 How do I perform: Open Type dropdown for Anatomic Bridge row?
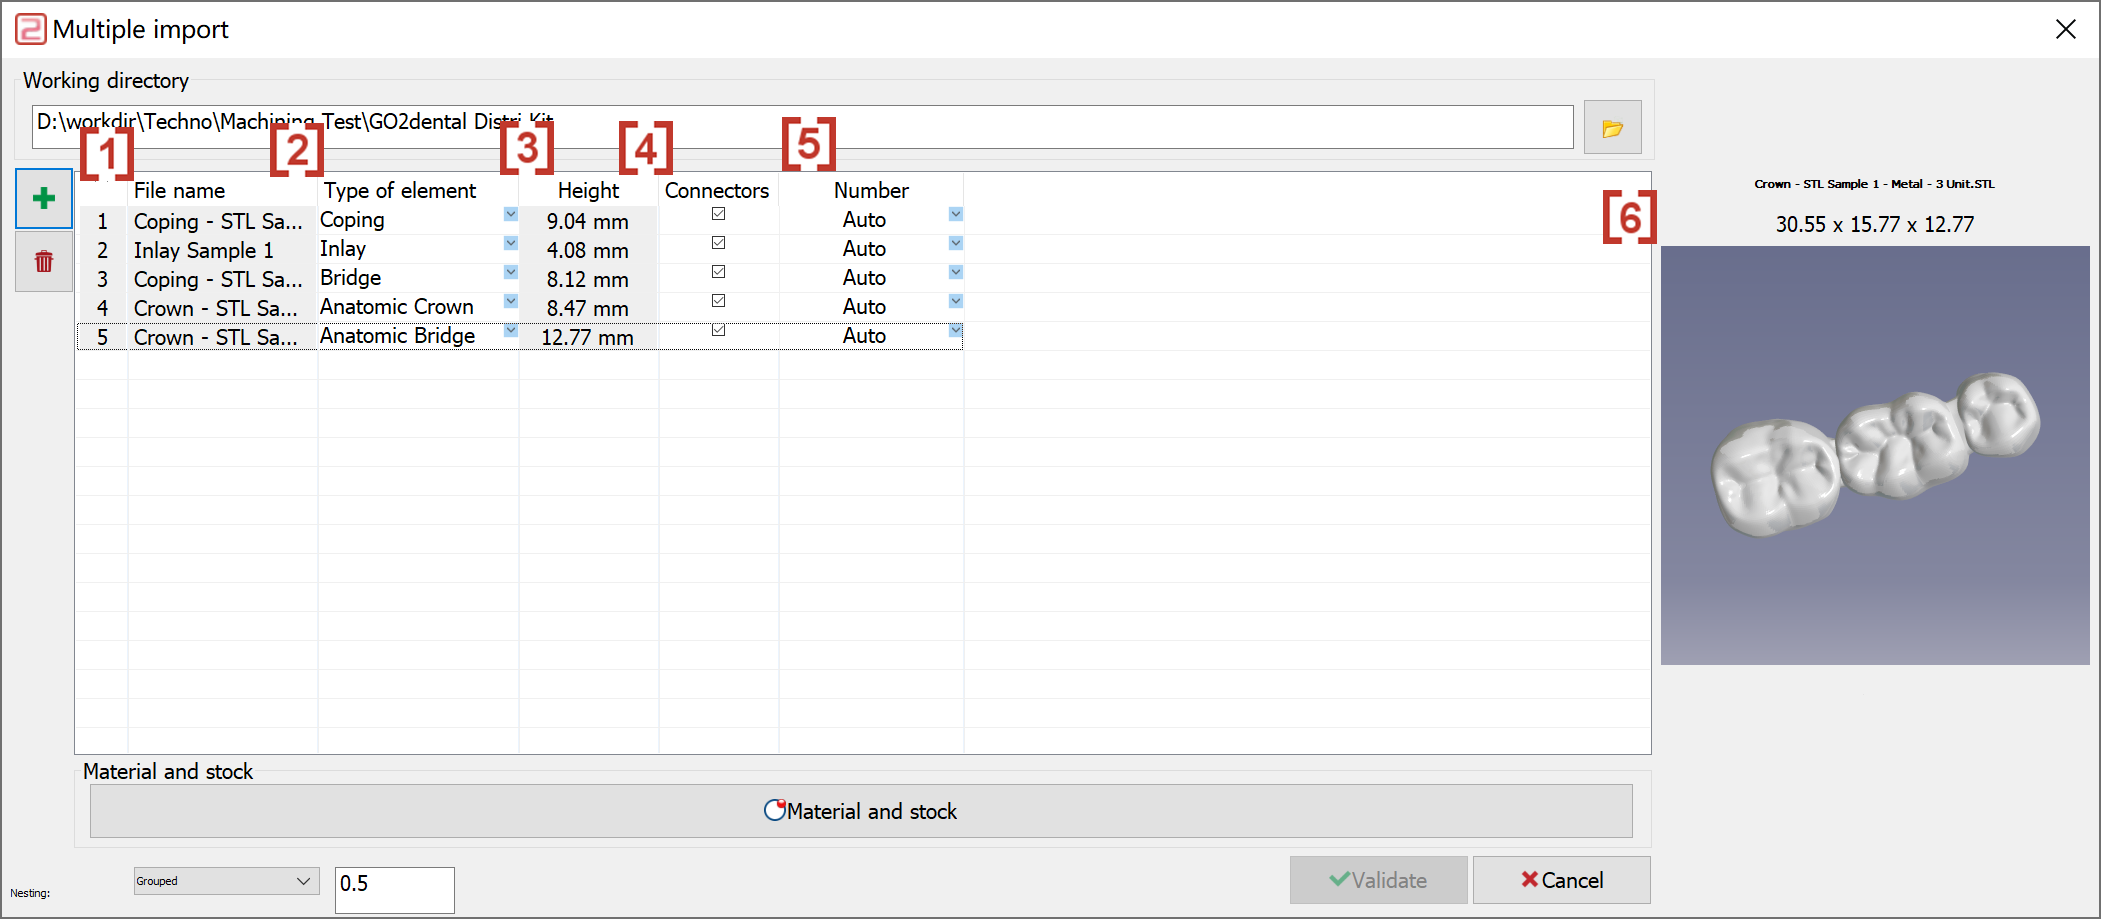511,330
